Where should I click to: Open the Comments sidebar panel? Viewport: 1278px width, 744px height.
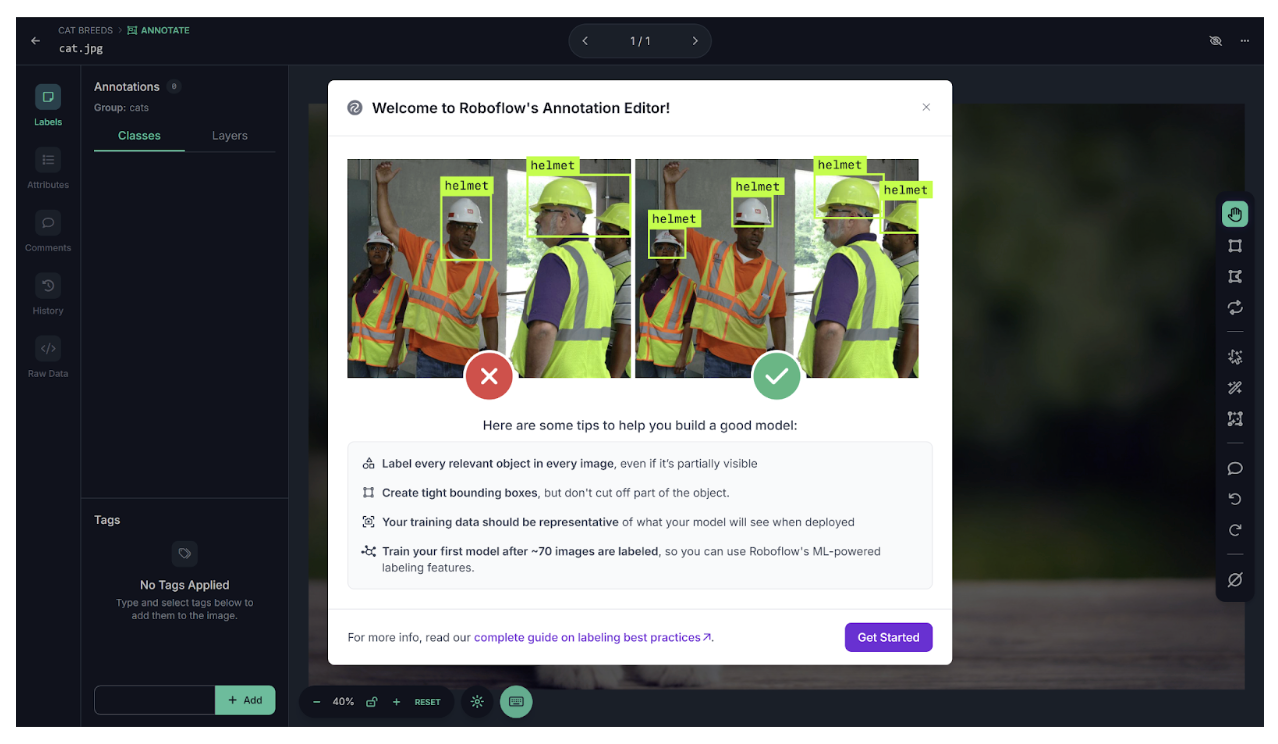click(48, 232)
